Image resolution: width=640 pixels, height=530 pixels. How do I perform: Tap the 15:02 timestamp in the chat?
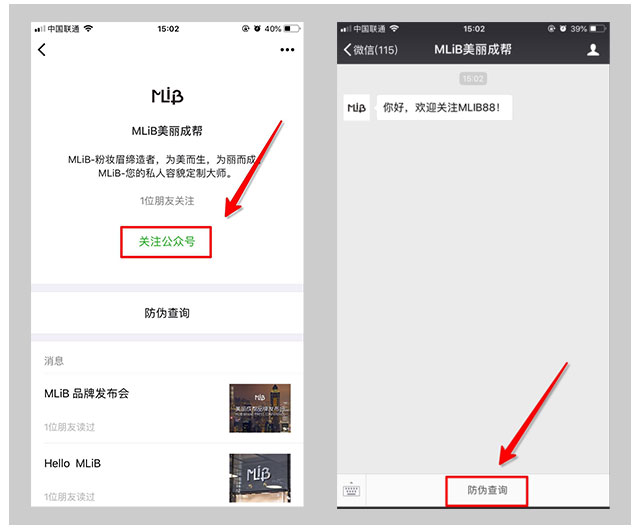pyautogui.click(x=473, y=78)
